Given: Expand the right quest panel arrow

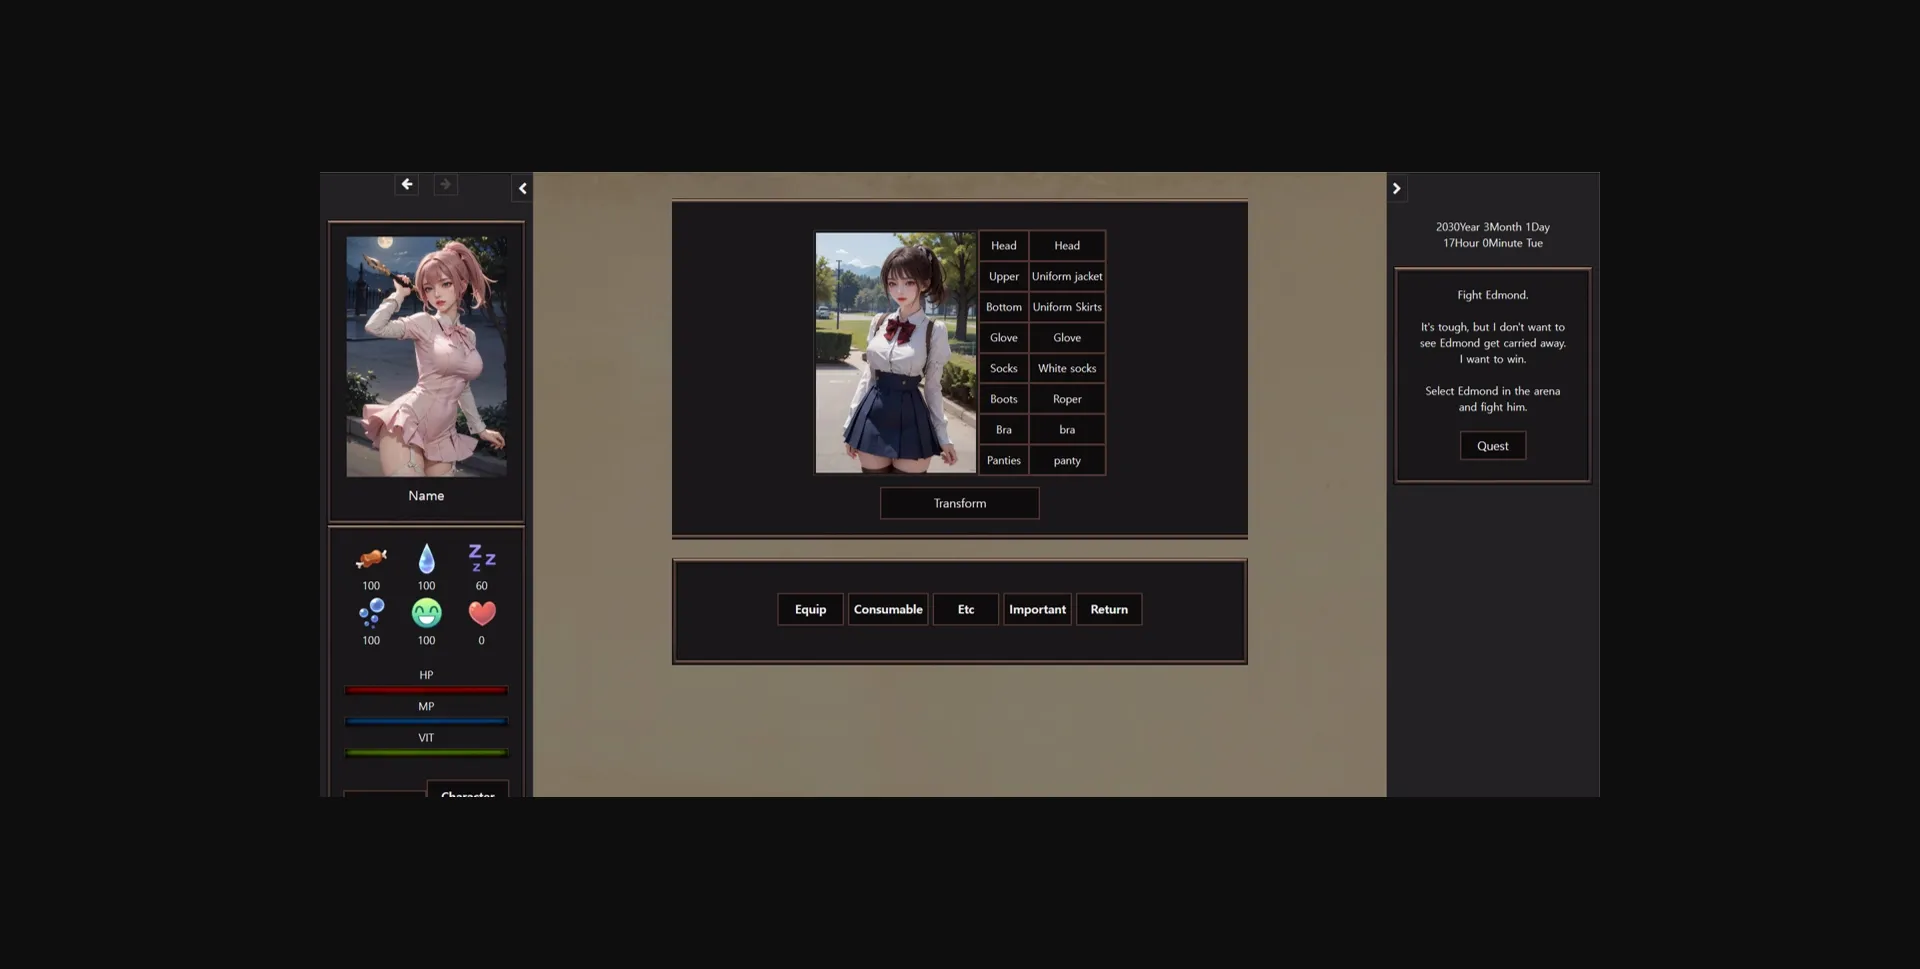Looking at the screenshot, I should click(1397, 189).
